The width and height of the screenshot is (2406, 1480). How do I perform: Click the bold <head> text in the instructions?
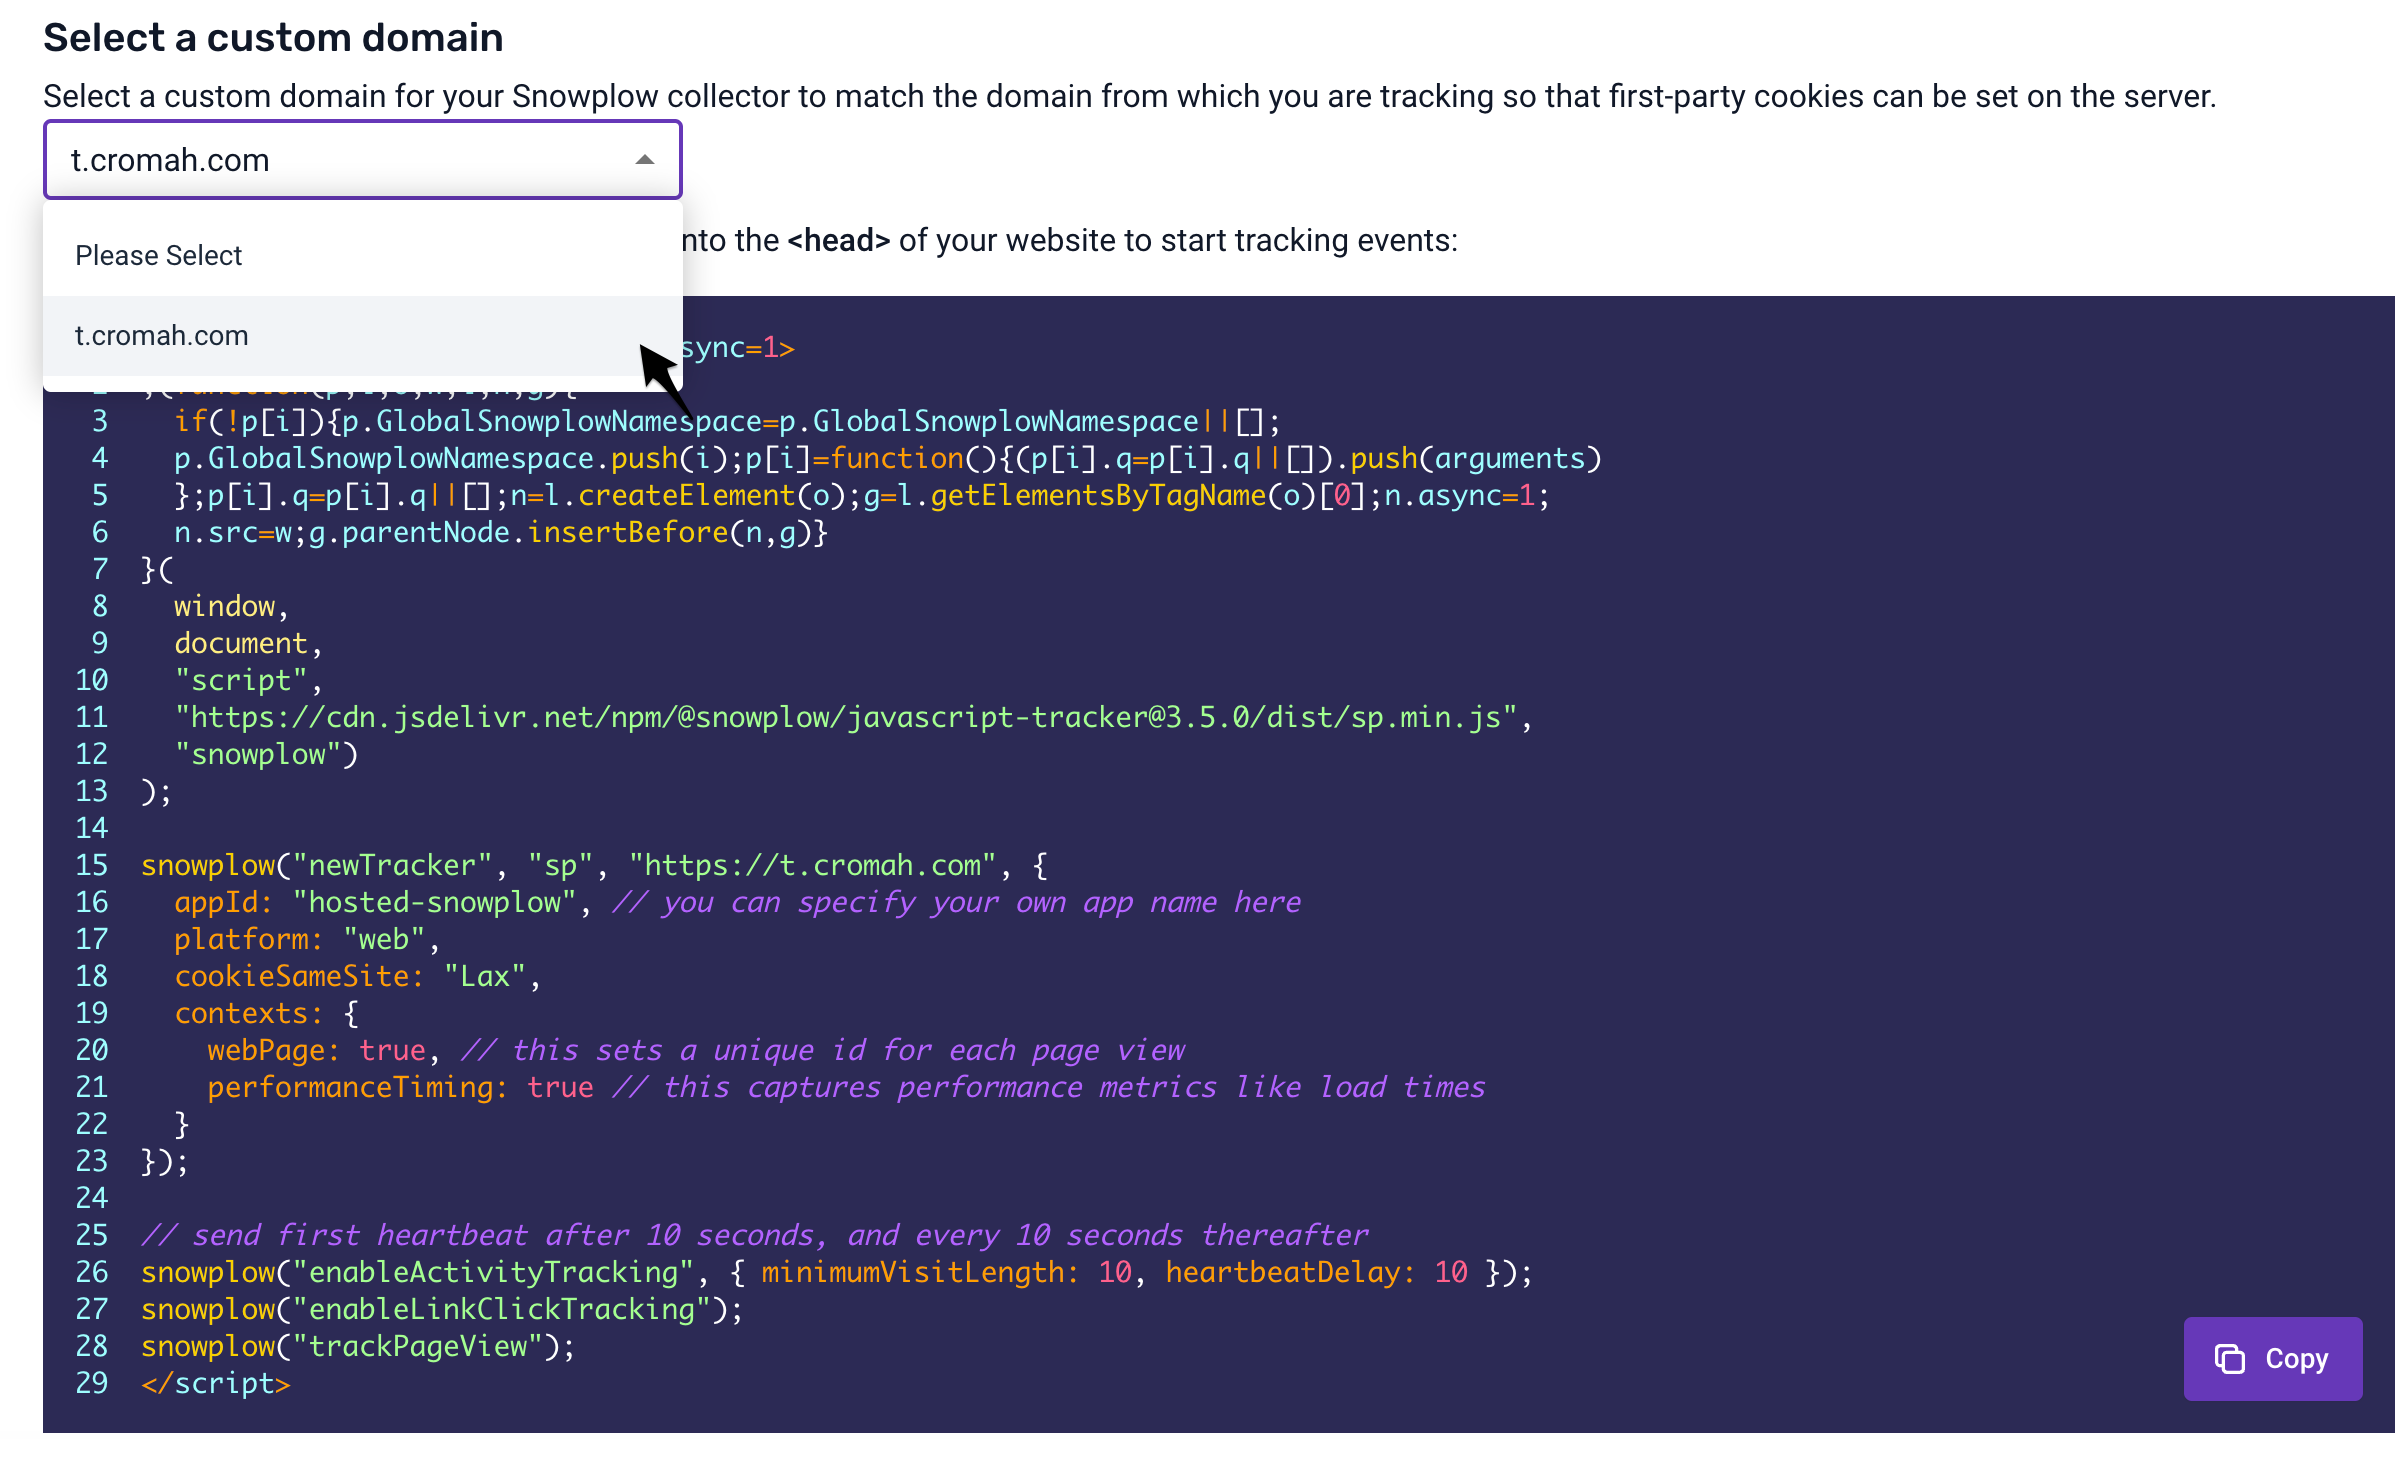tap(838, 240)
